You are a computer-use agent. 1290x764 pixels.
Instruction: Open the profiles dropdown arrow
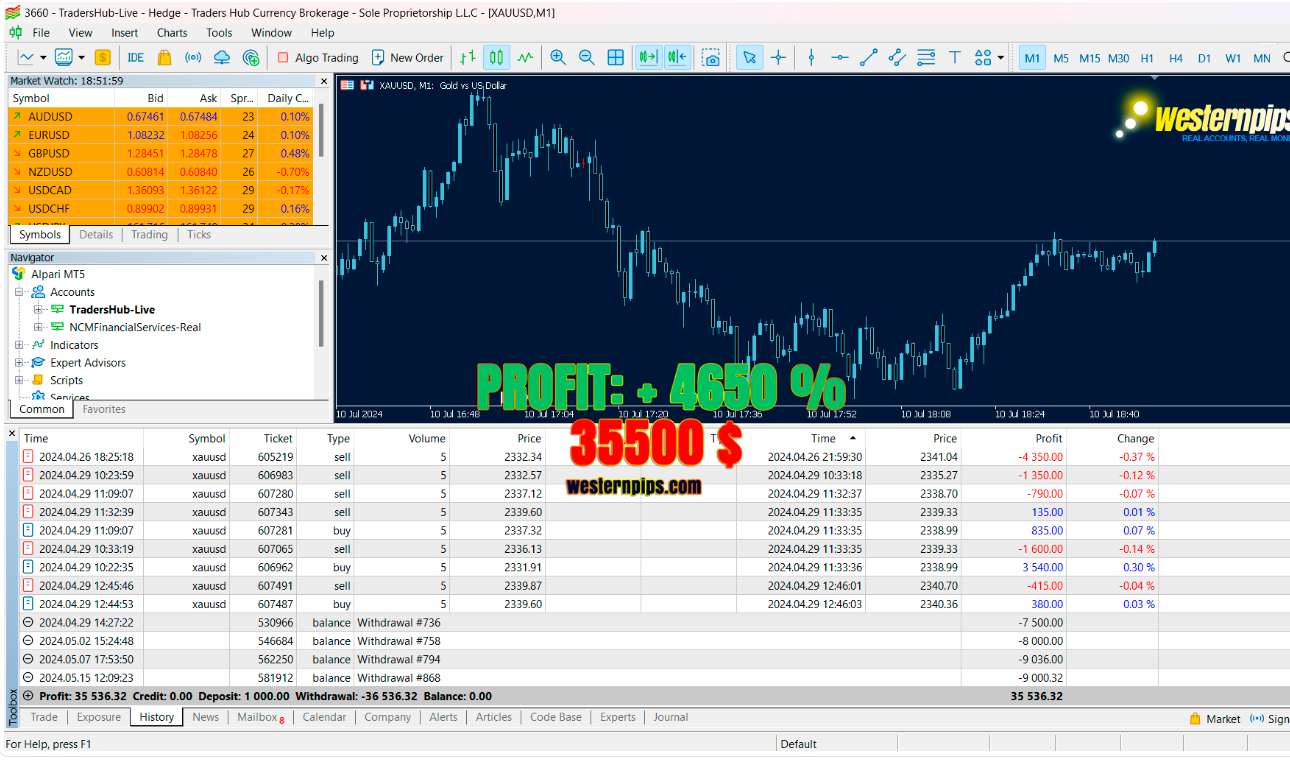[x=82, y=58]
